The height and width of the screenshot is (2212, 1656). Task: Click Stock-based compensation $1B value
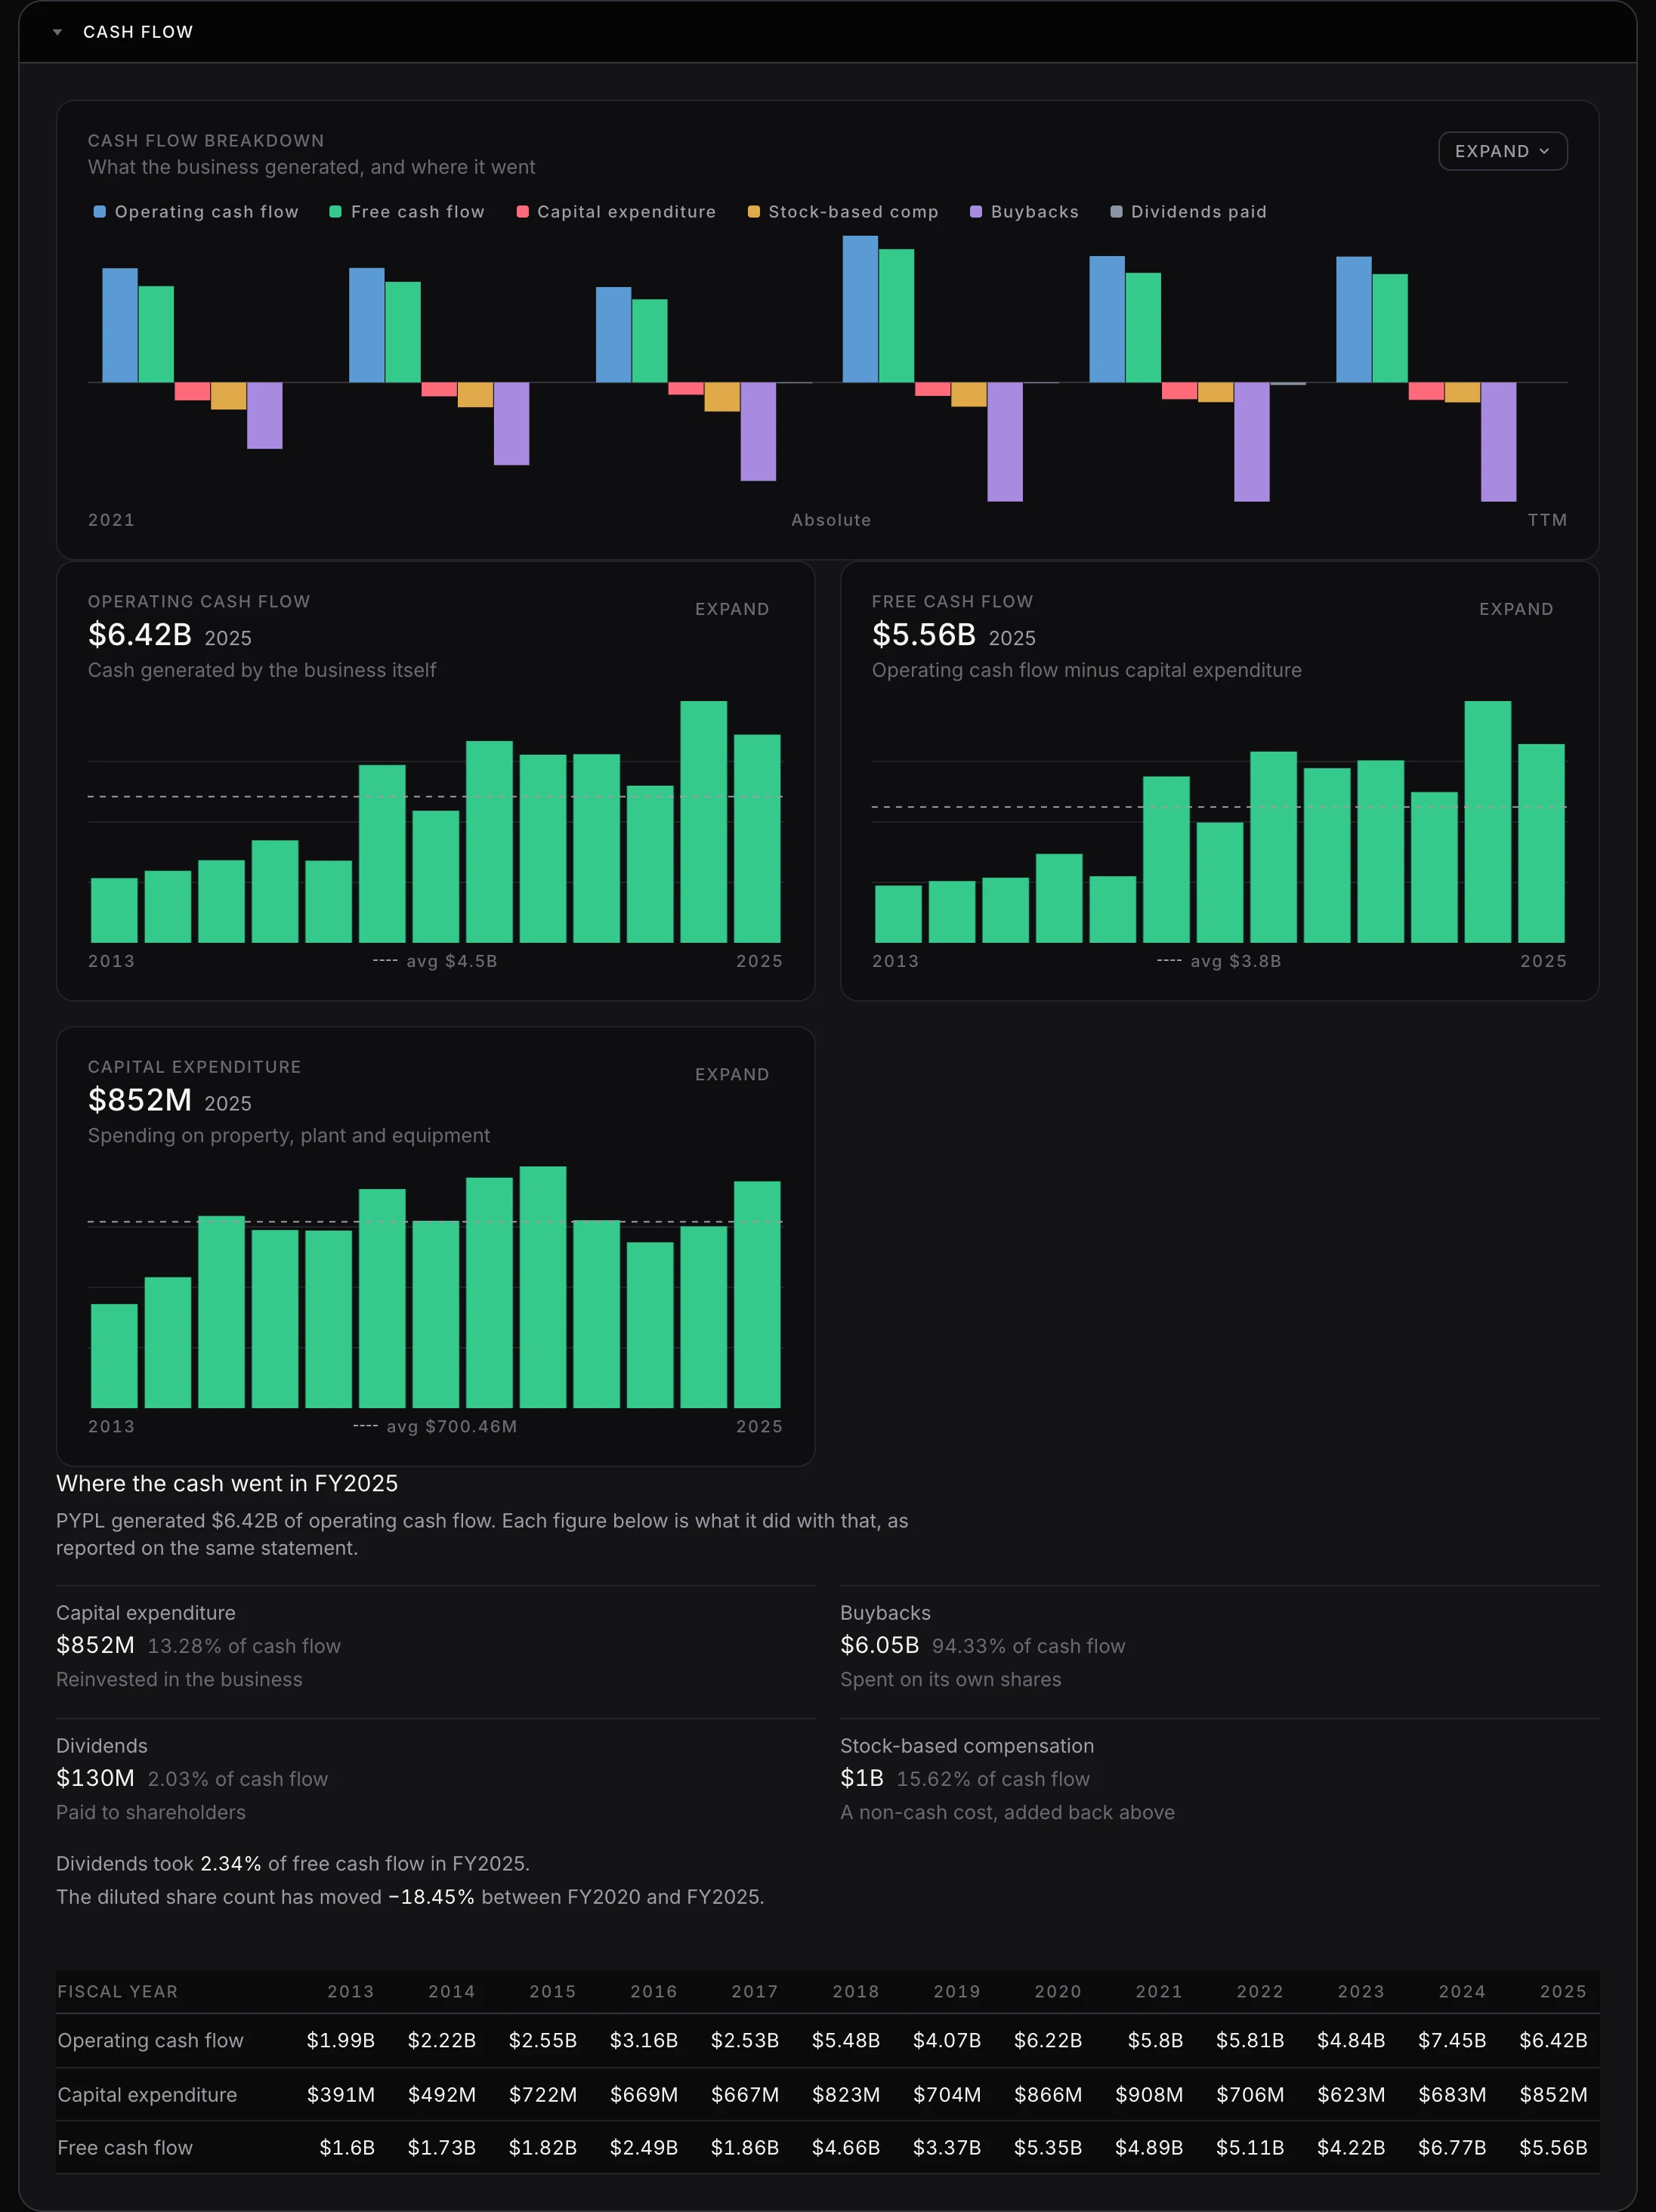[x=862, y=1778]
